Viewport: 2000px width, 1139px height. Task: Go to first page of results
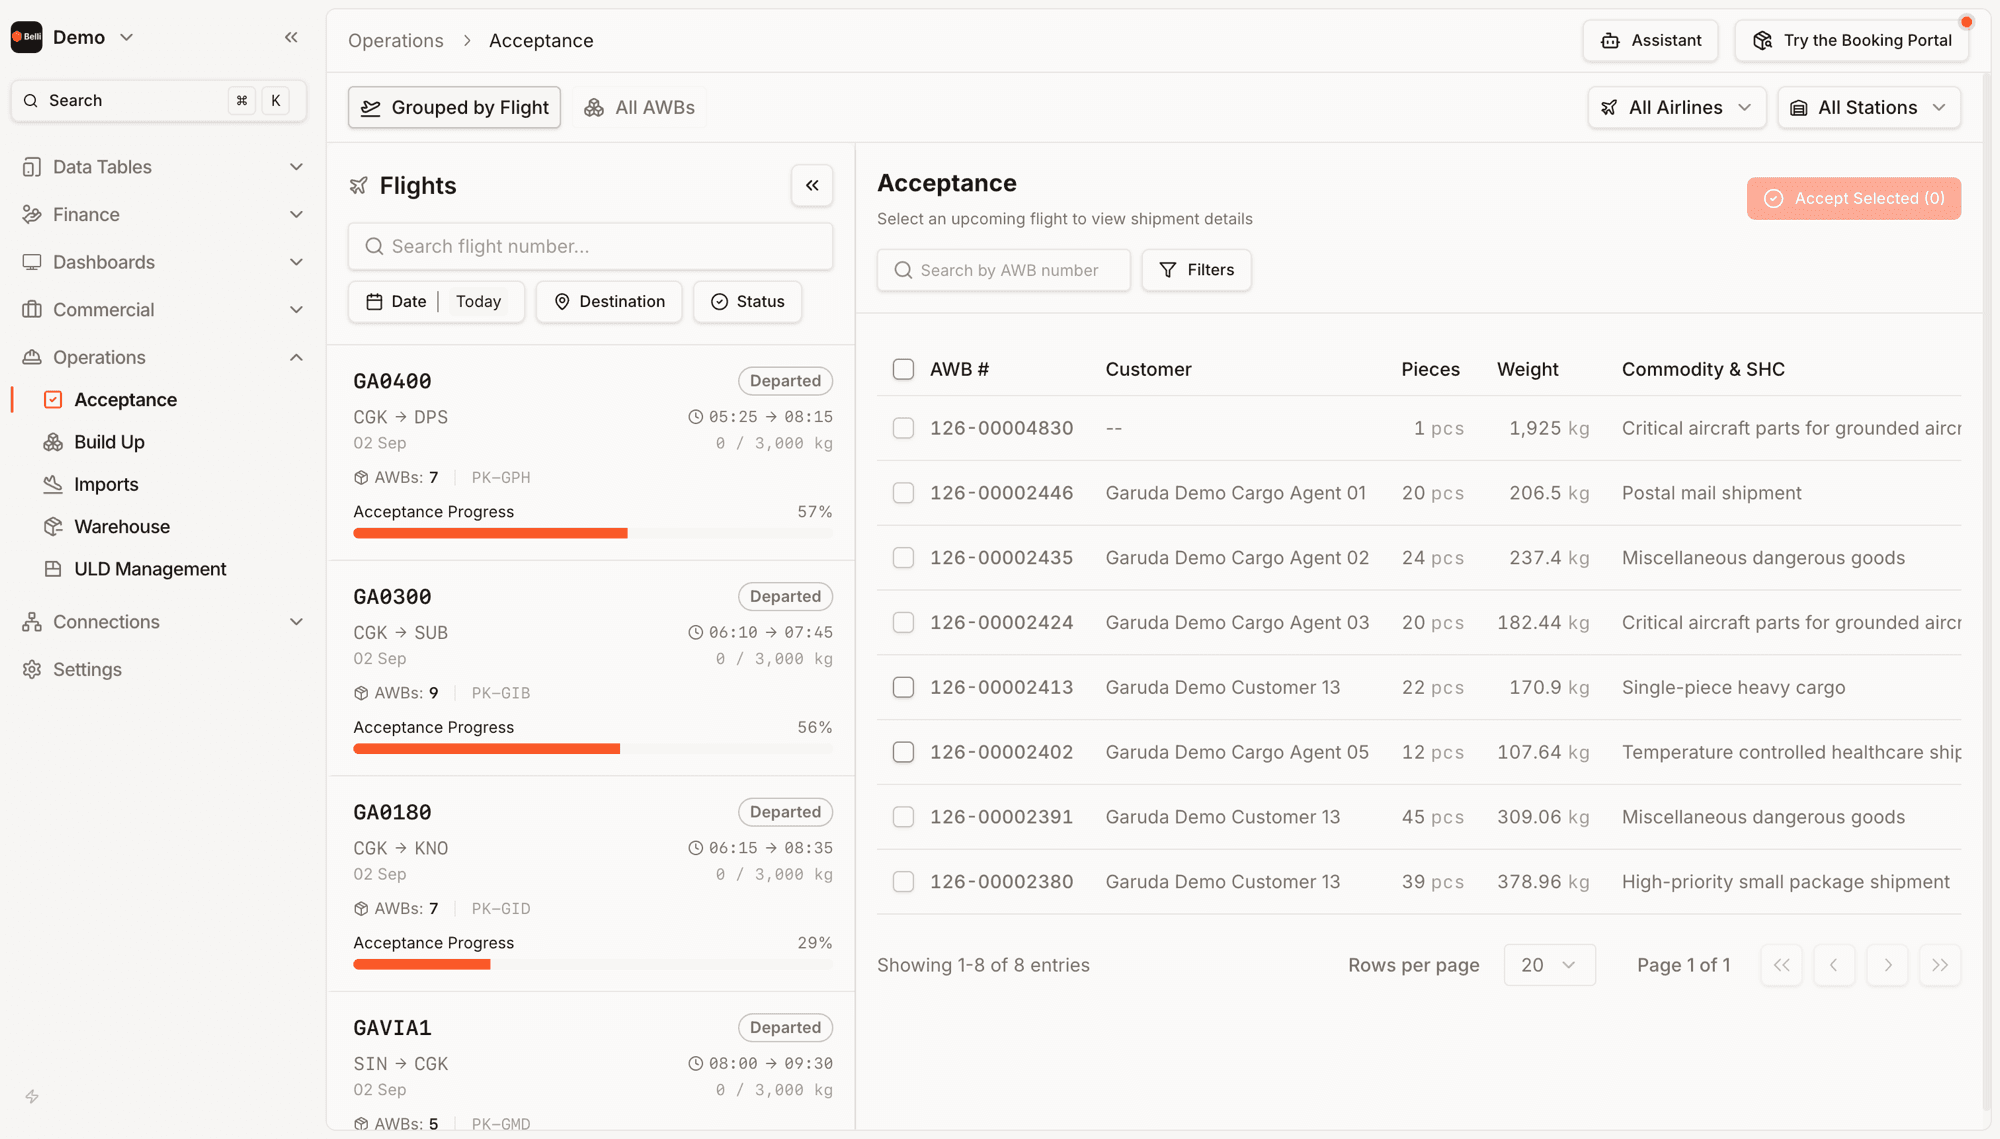tap(1781, 965)
